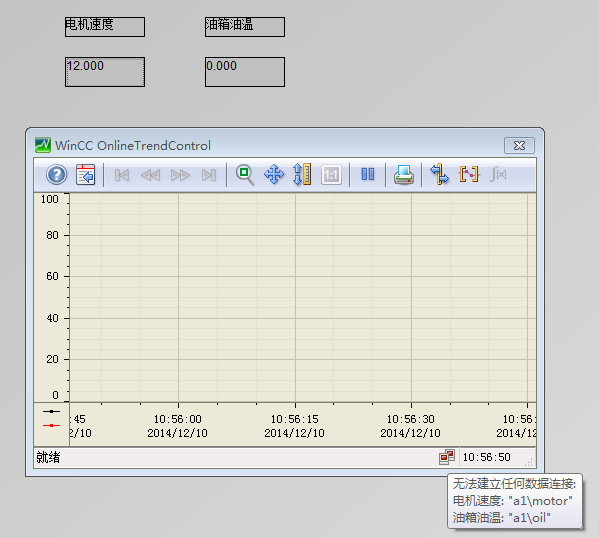Select the move trend area tool
This screenshot has width=599, height=538.
coord(274,175)
